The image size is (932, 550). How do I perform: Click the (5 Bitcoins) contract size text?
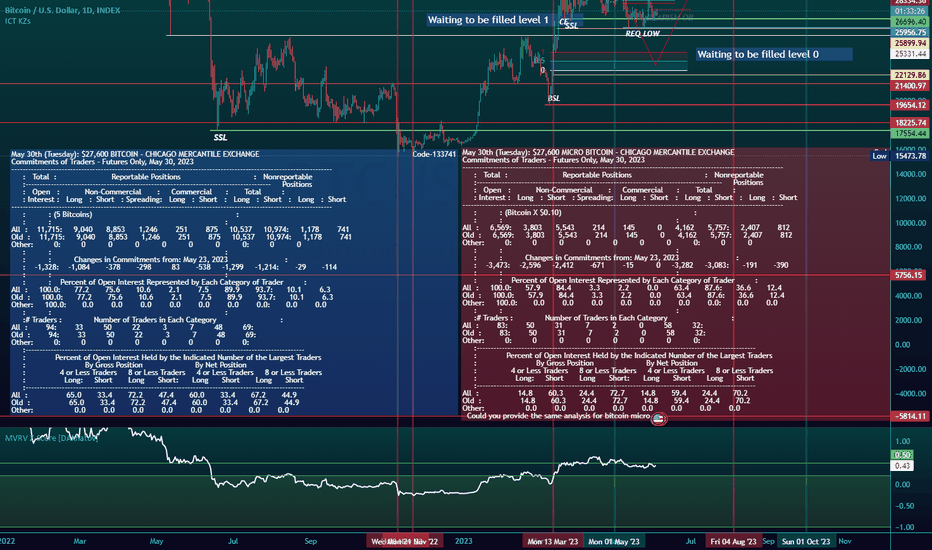coord(73,214)
